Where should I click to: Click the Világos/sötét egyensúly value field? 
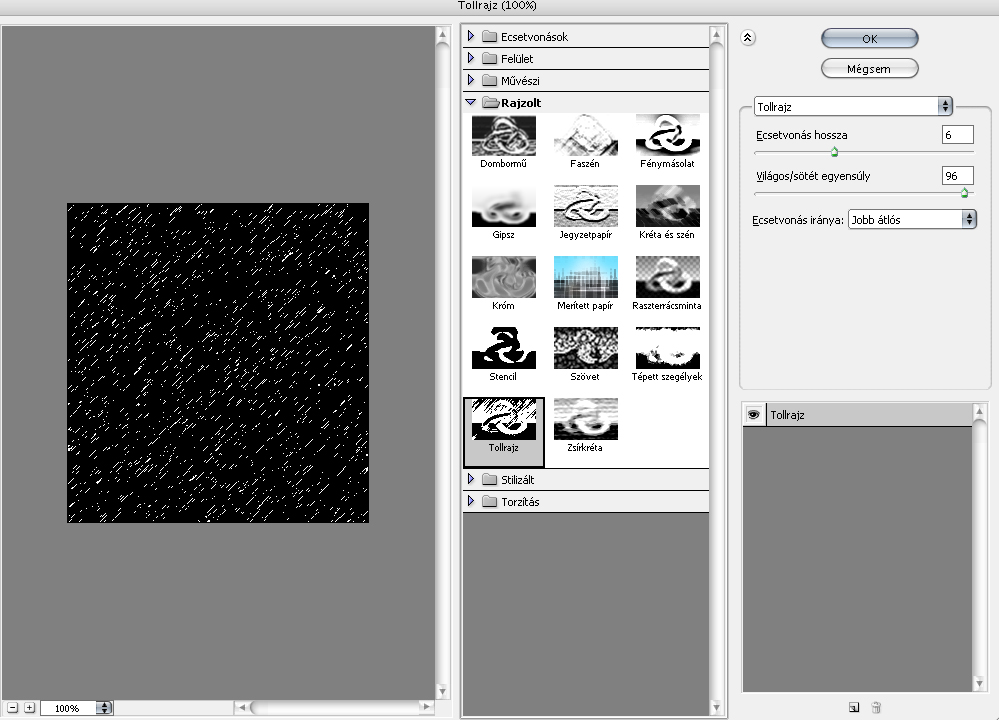(958, 175)
